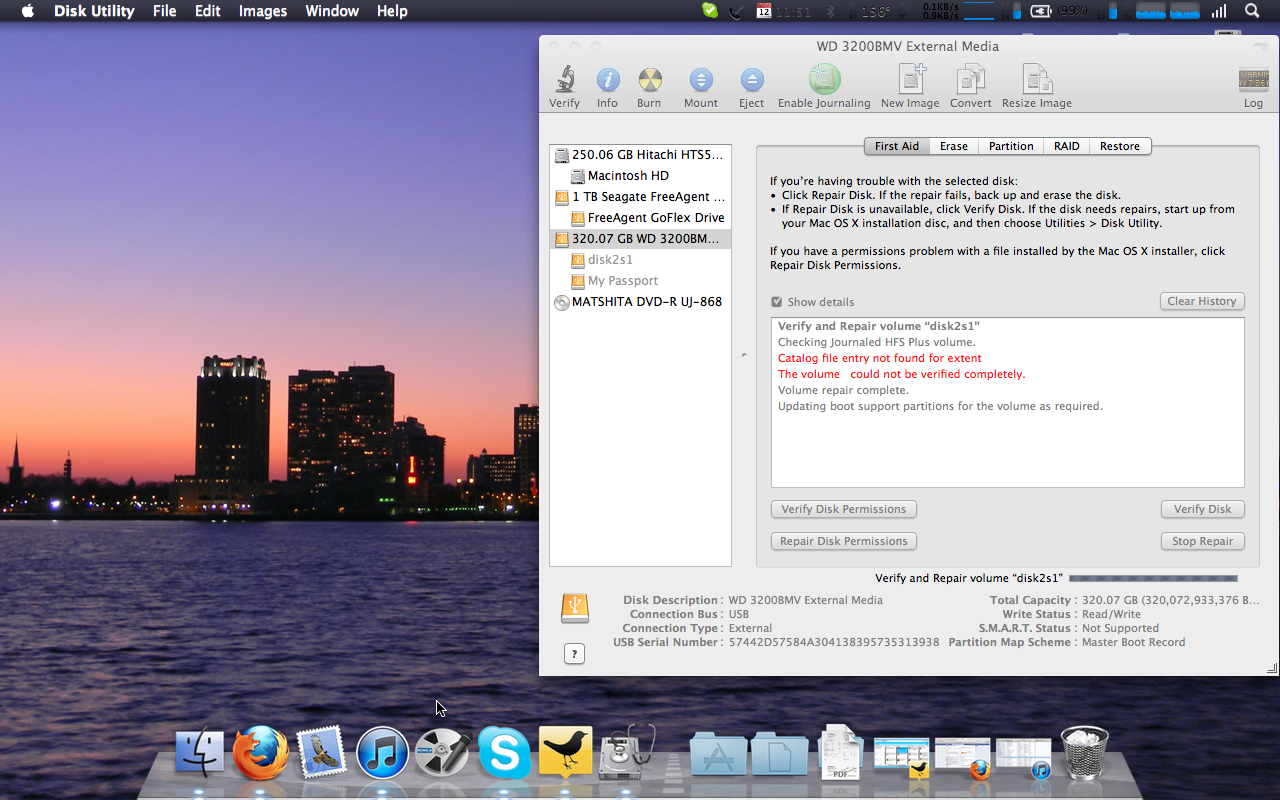Select the FreeAgent GoFlex Drive volume

pos(640,218)
